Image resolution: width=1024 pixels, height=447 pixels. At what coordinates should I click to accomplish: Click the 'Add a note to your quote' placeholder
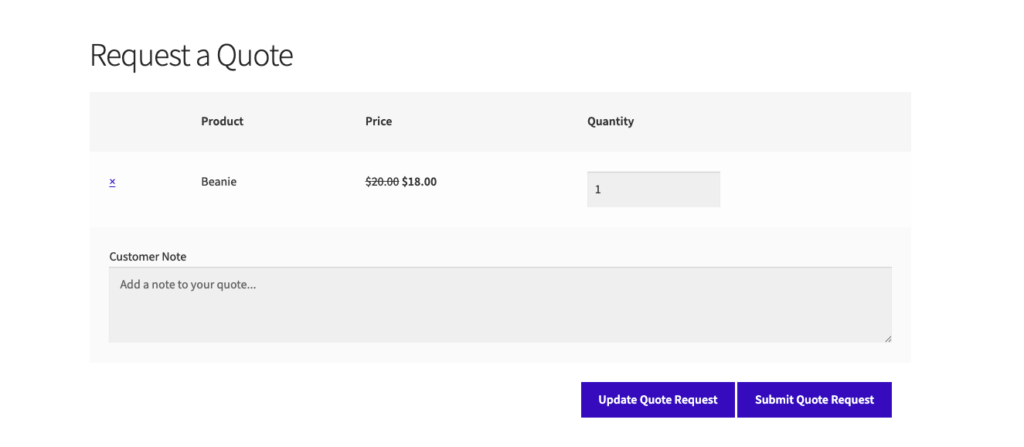tap(187, 284)
